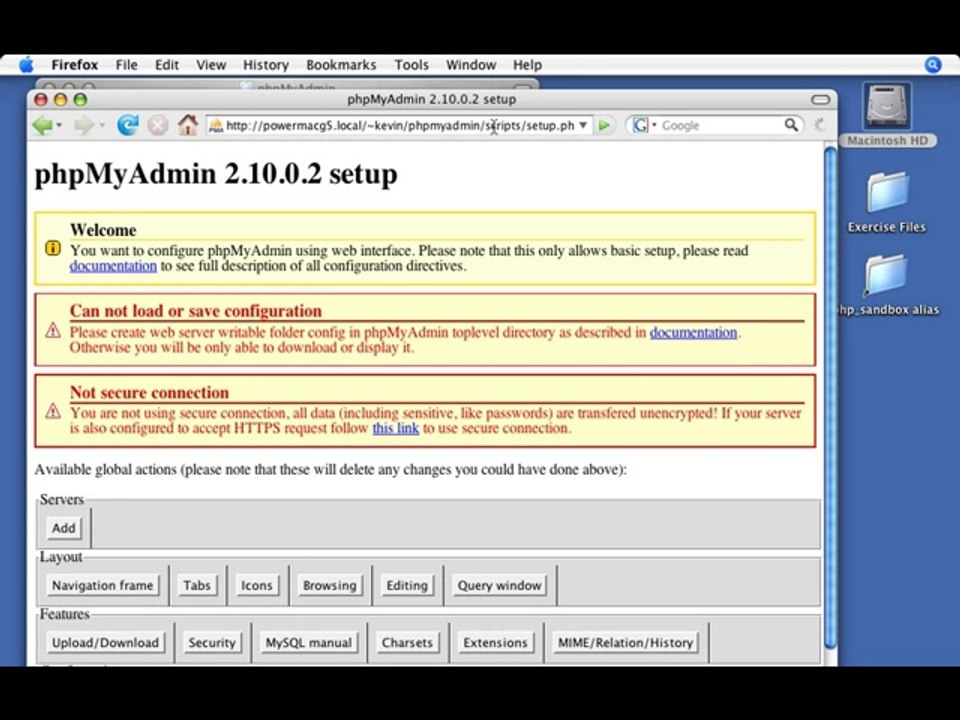The height and width of the screenshot is (720, 960).
Task: Click the MySQL manual button
Action: click(309, 643)
